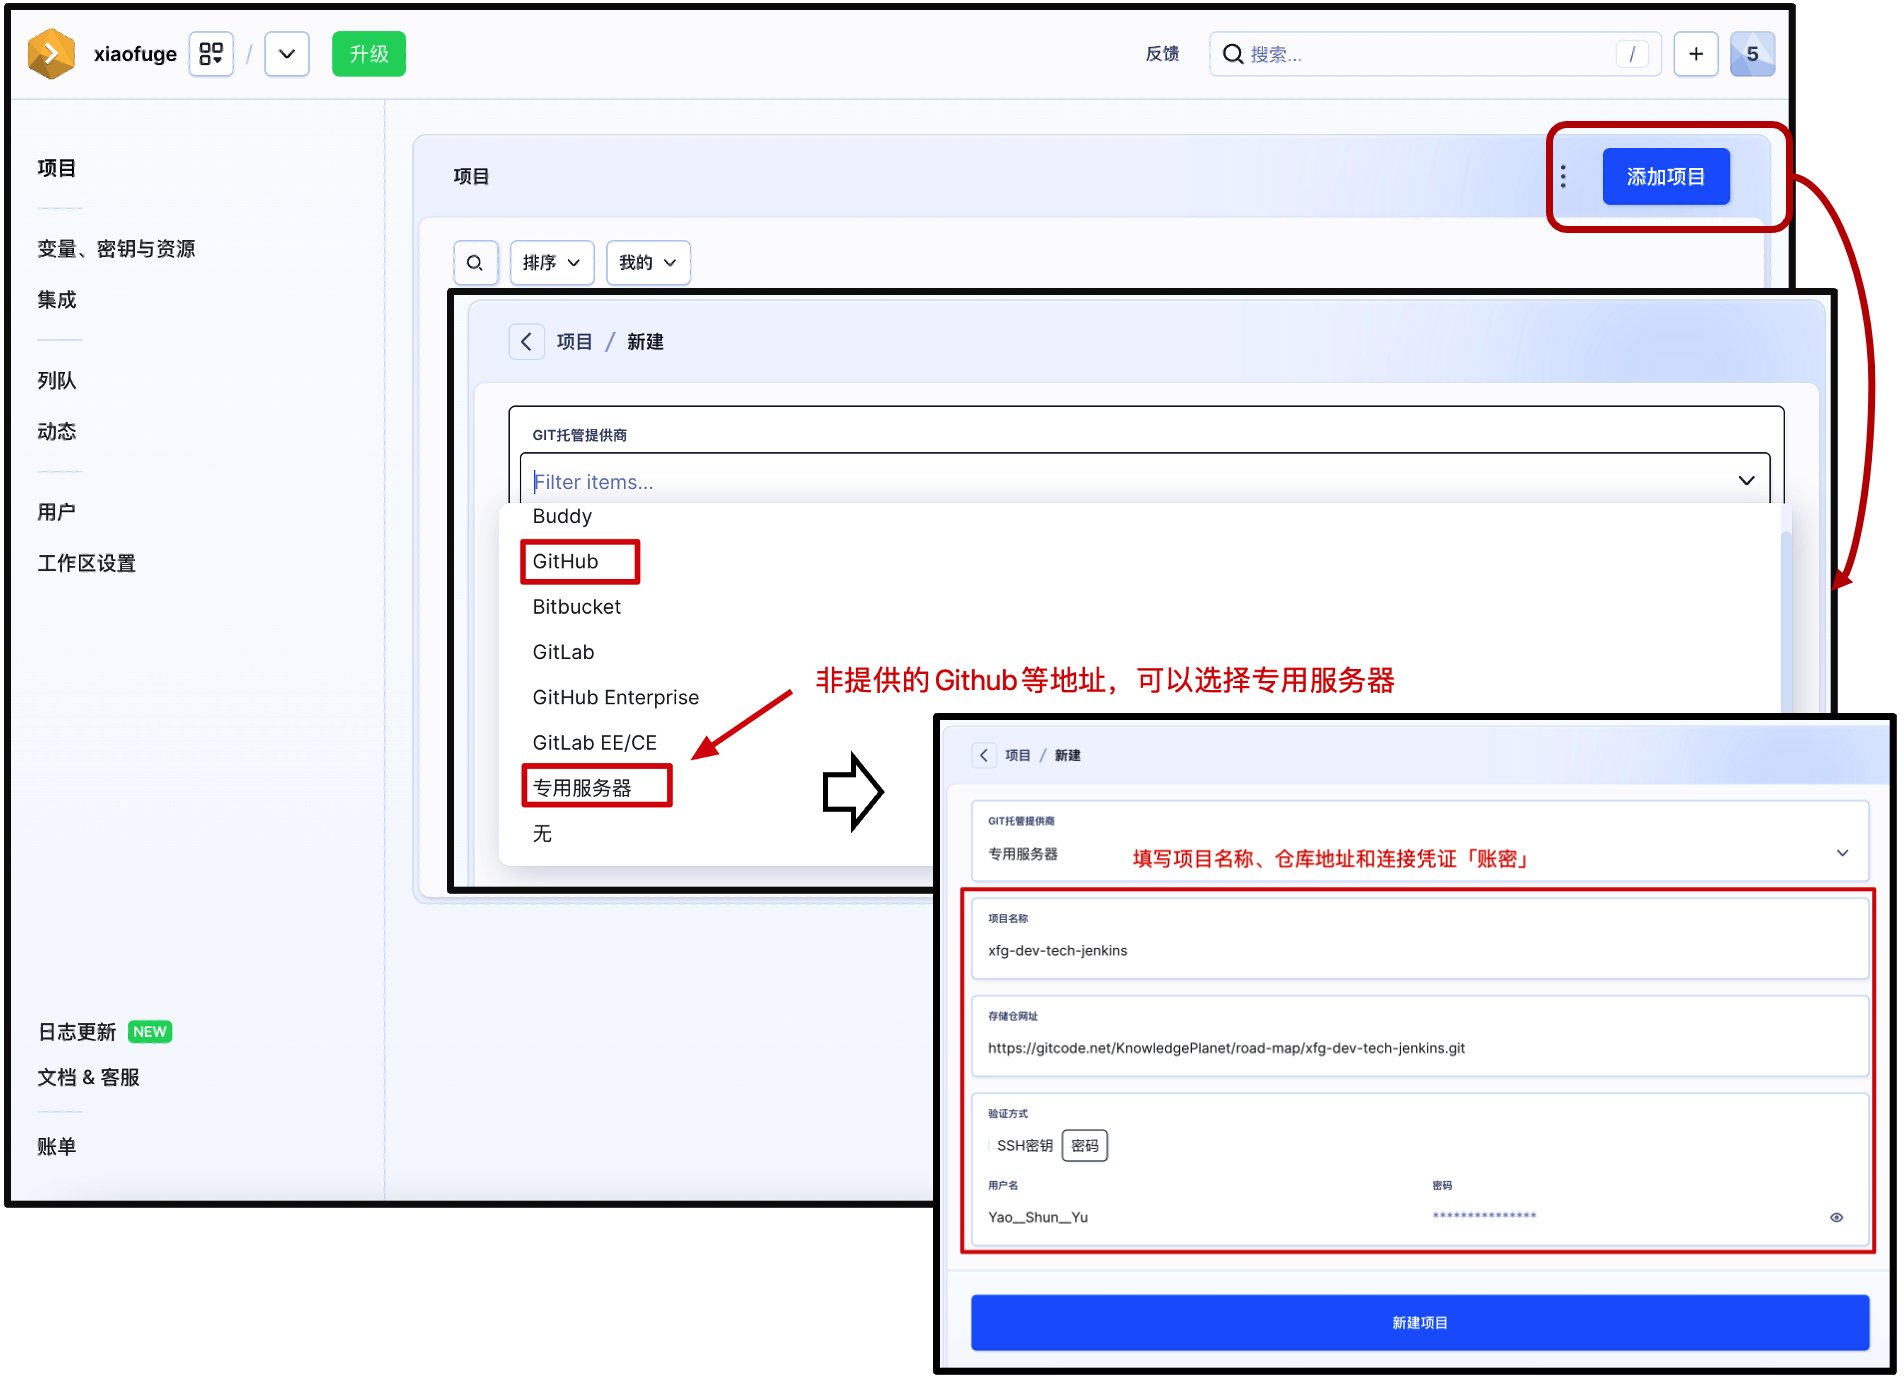The image size is (1904, 1380).
Task: Click the project list search icon
Action: (x=475, y=263)
